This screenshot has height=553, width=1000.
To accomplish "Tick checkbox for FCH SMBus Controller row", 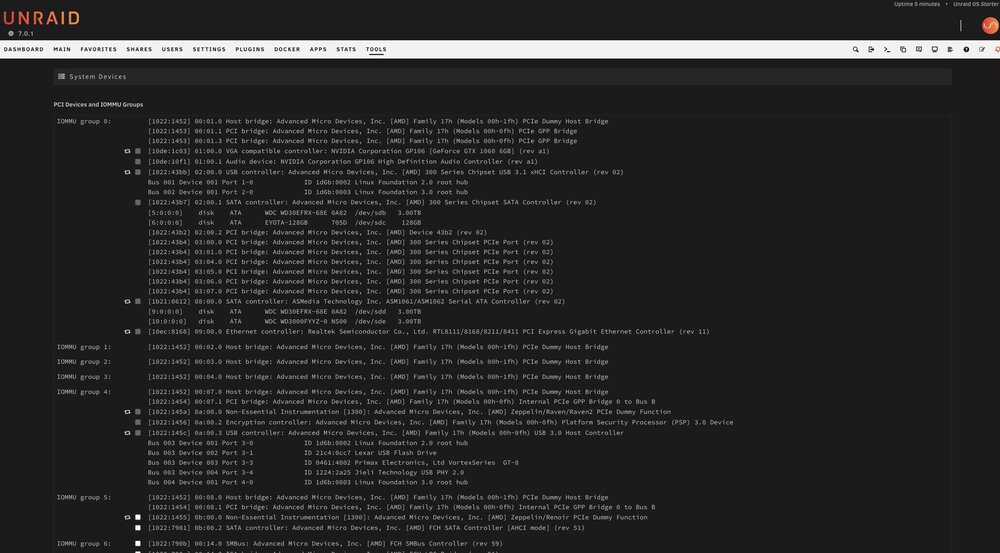I will (138, 544).
